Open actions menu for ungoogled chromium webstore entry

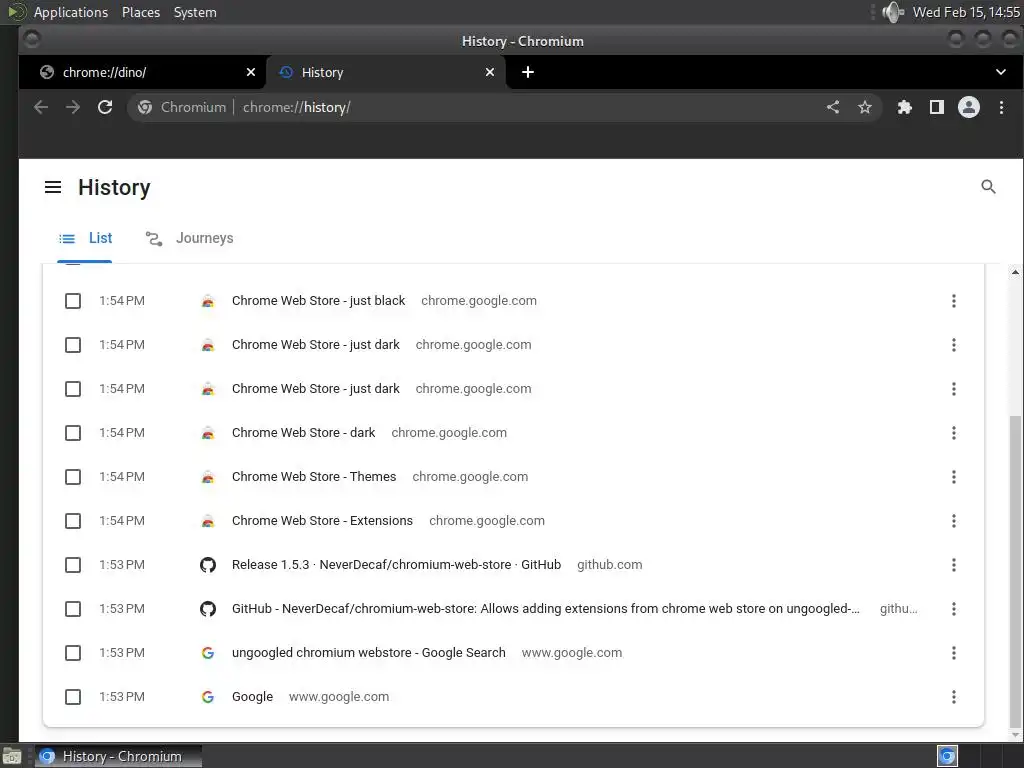tap(953, 653)
